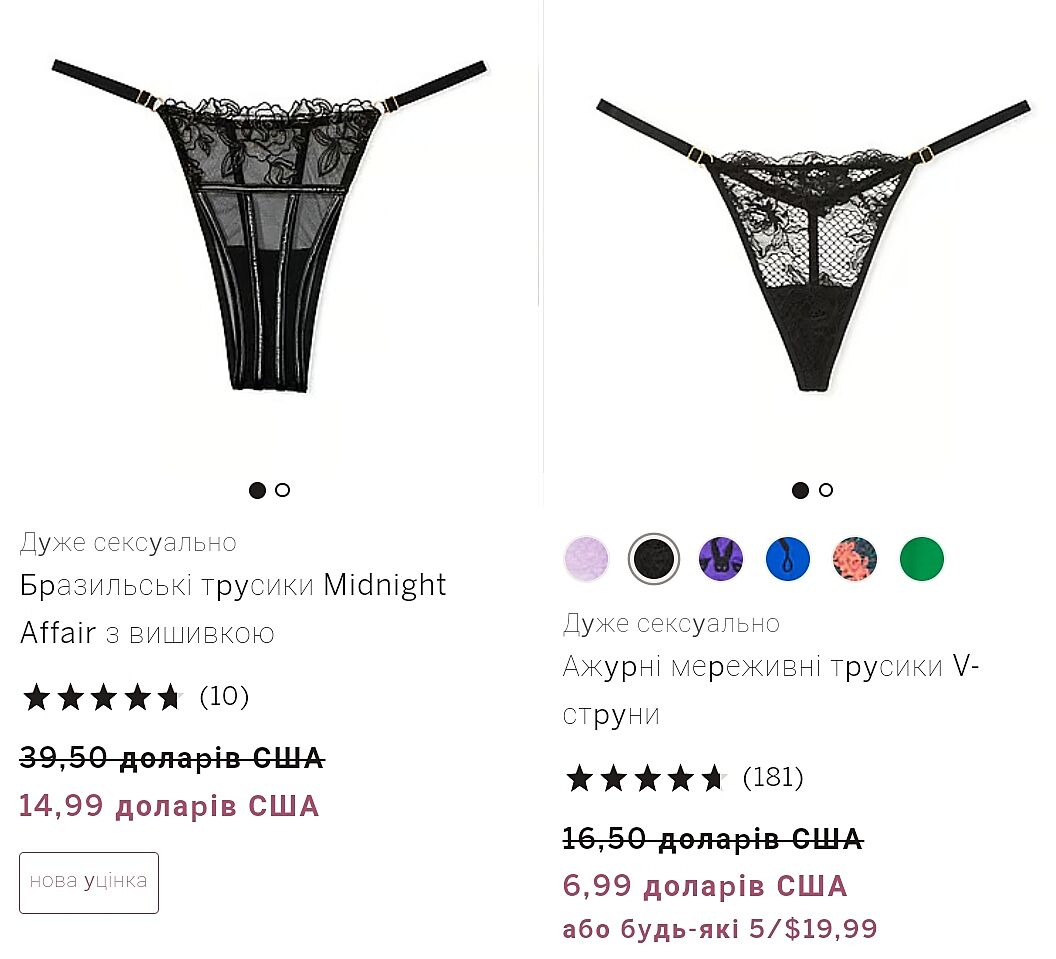Select the black lace color swatch

pos(653,559)
